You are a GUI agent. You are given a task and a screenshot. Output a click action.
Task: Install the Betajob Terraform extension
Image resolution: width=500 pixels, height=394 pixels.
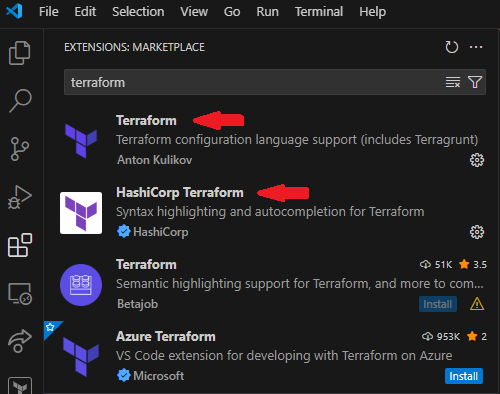pyautogui.click(x=438, y=304)
